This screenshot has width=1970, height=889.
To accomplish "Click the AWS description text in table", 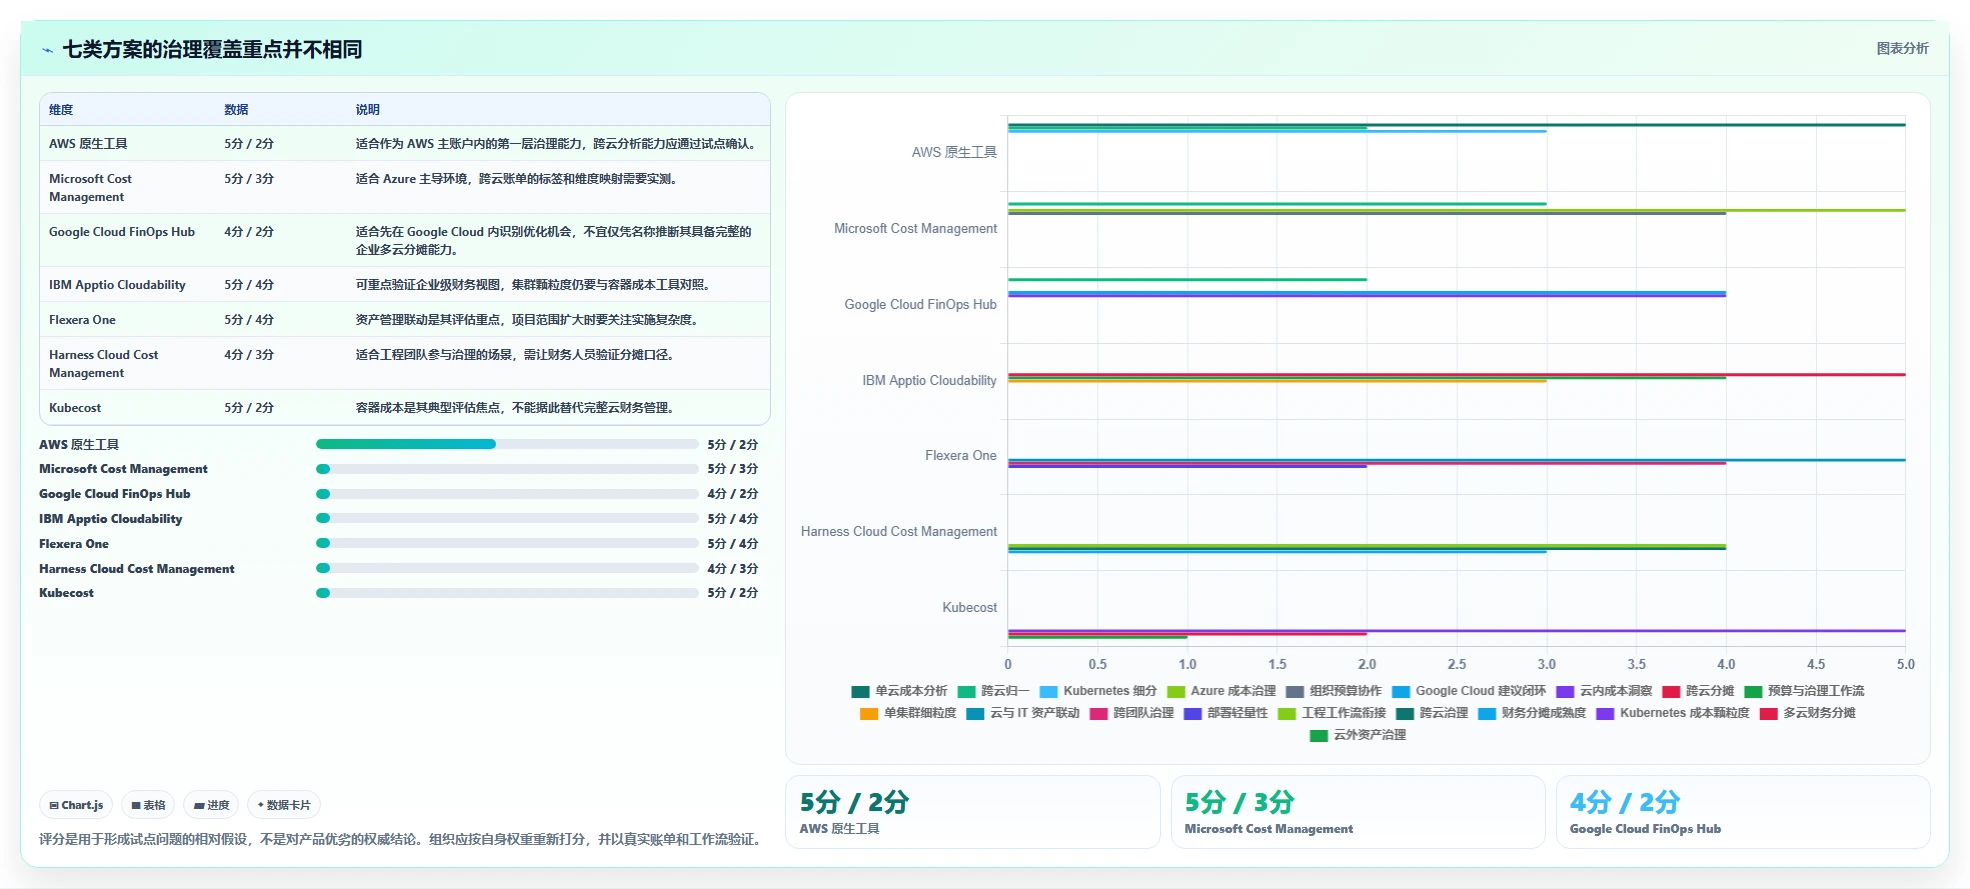I will [x=558, y=144].
